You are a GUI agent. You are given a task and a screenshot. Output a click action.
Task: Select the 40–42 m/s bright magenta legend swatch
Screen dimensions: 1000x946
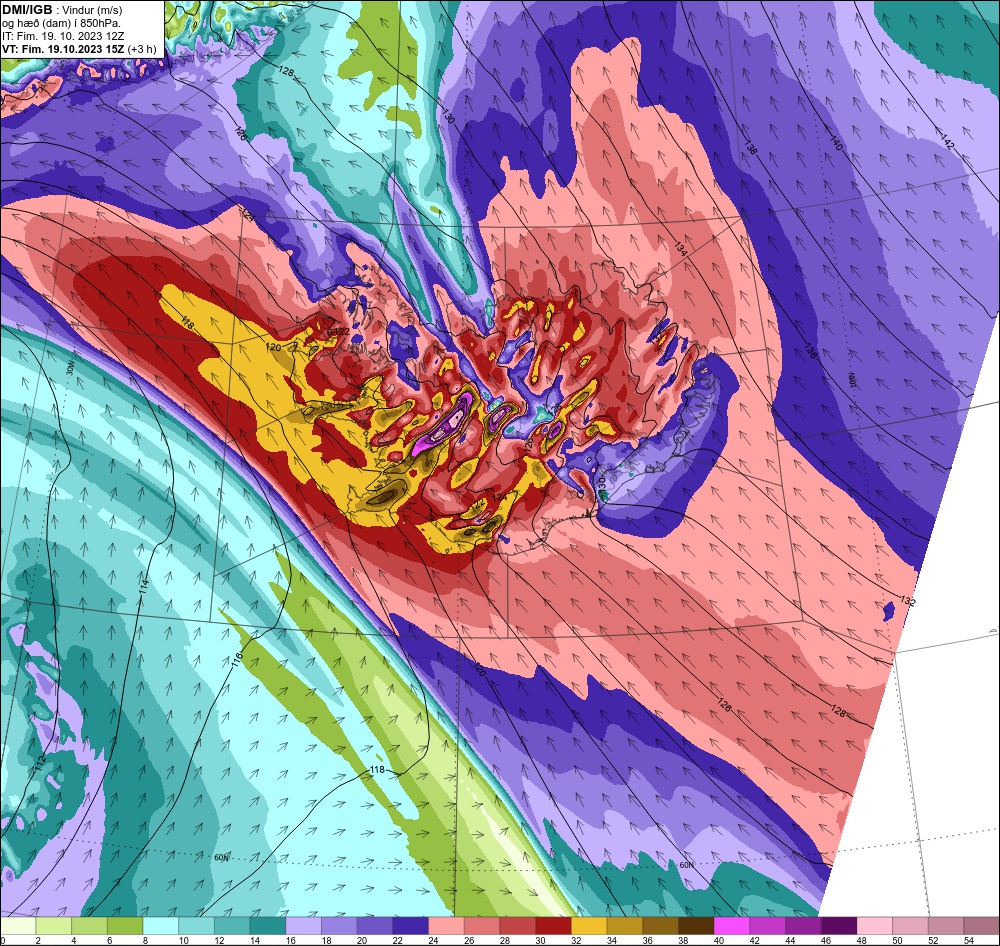click(732, 926)
